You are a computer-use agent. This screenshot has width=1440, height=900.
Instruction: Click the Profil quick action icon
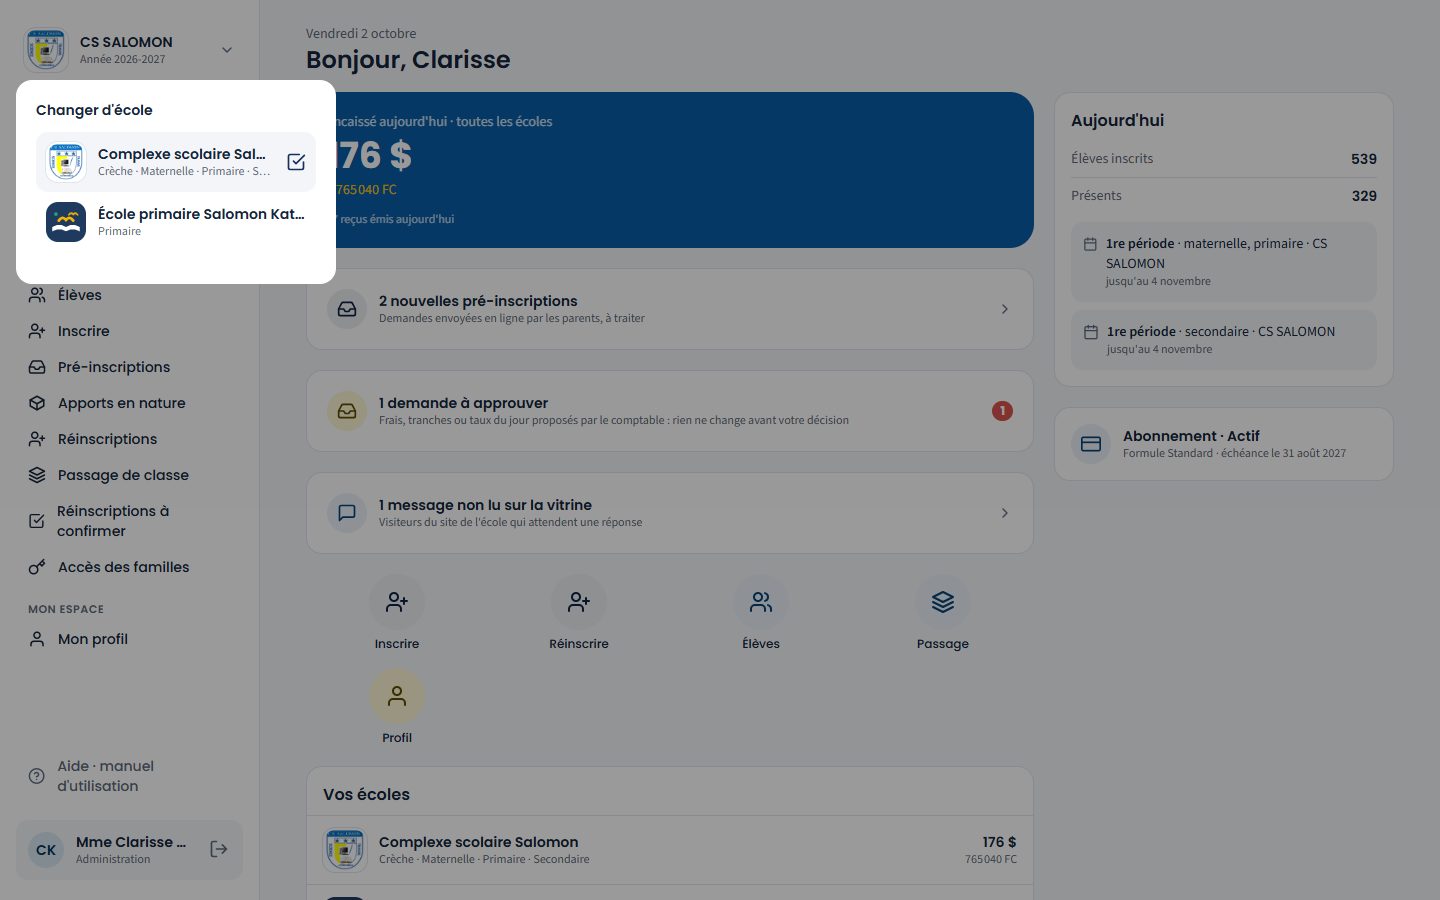[x=397, y=696]
